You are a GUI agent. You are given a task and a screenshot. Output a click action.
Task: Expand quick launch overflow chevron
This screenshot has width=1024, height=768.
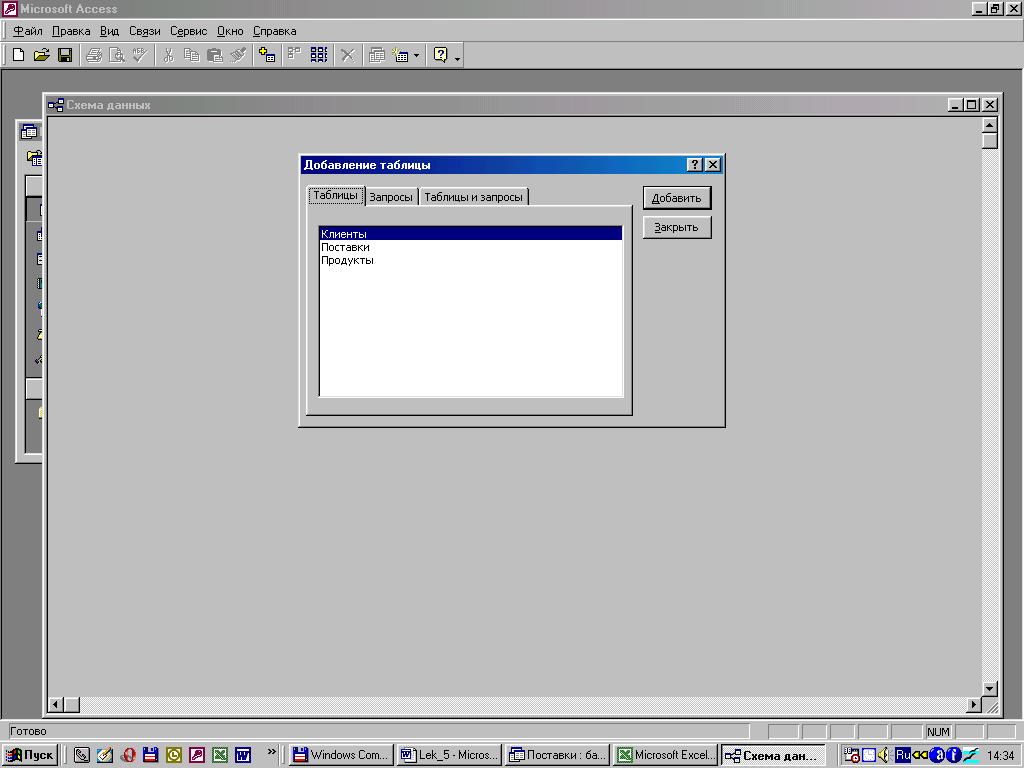(272, 753)
